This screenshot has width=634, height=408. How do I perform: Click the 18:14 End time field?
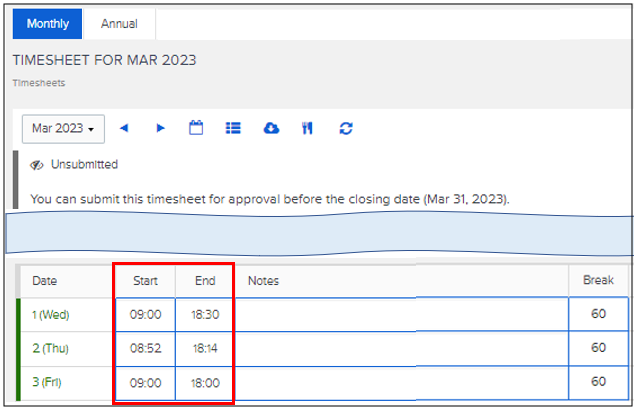(205, 348)
